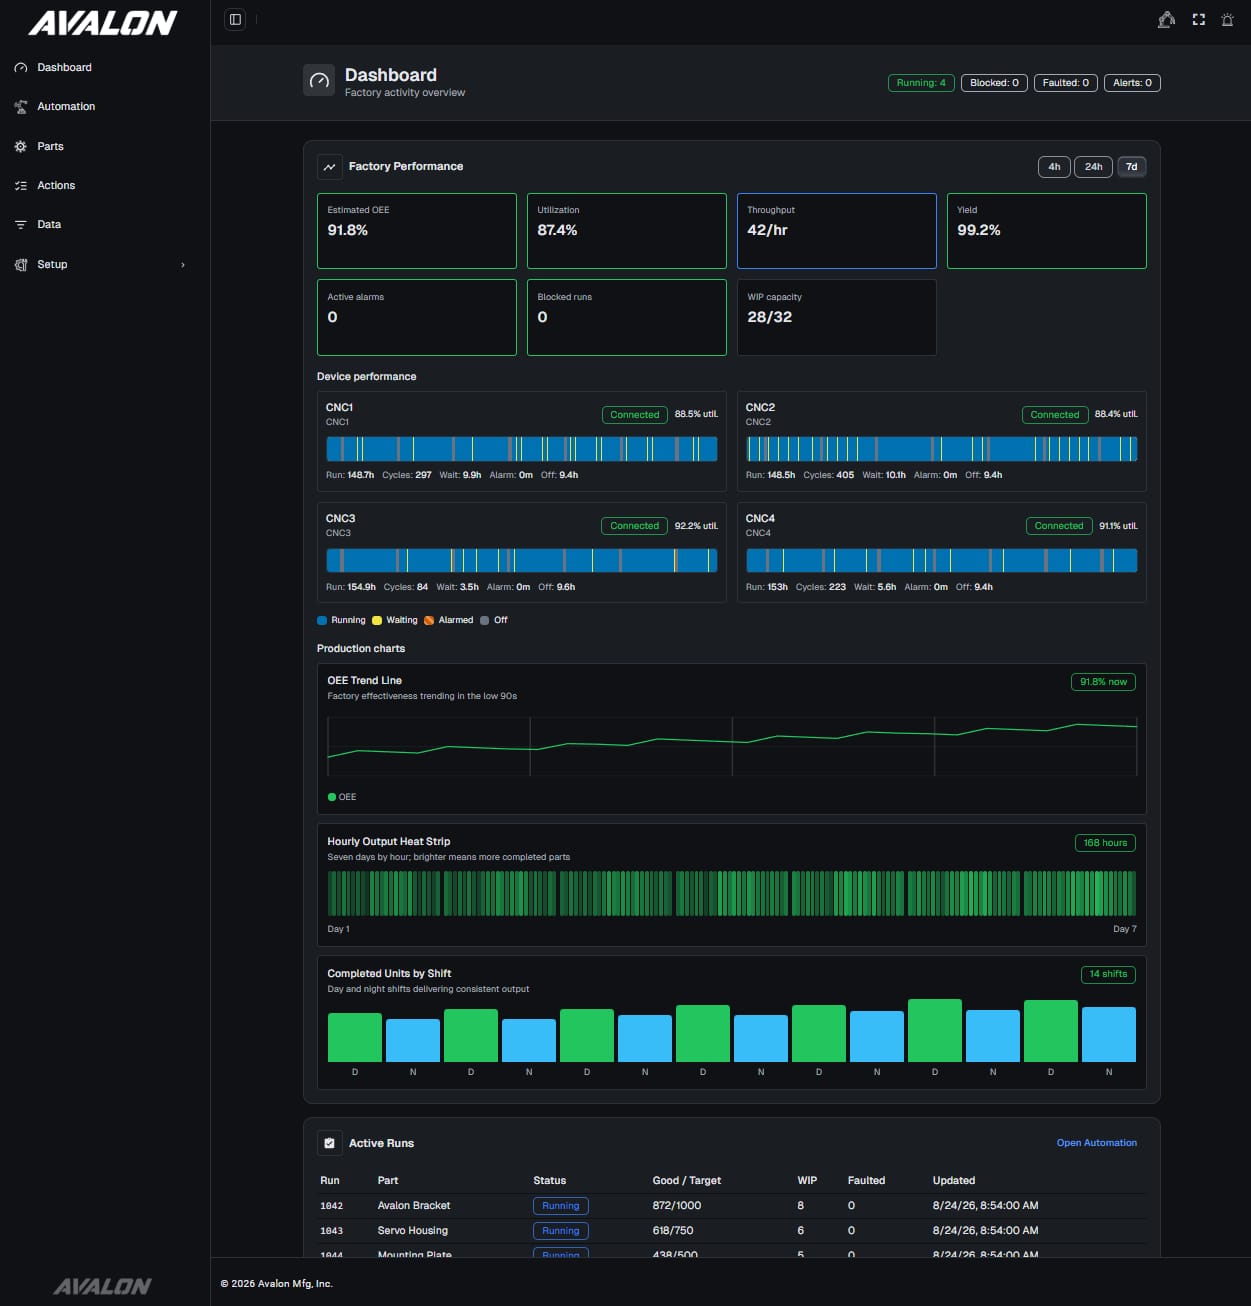Follow the Open Automation link

[1096, 1143]
